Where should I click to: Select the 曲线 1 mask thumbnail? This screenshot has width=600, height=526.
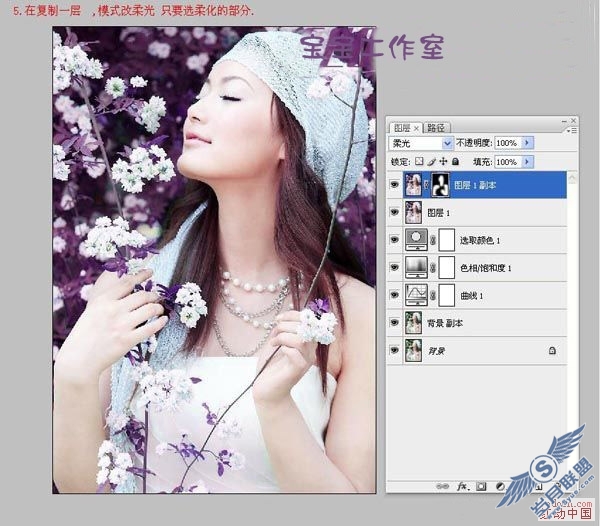click(447, 295)
